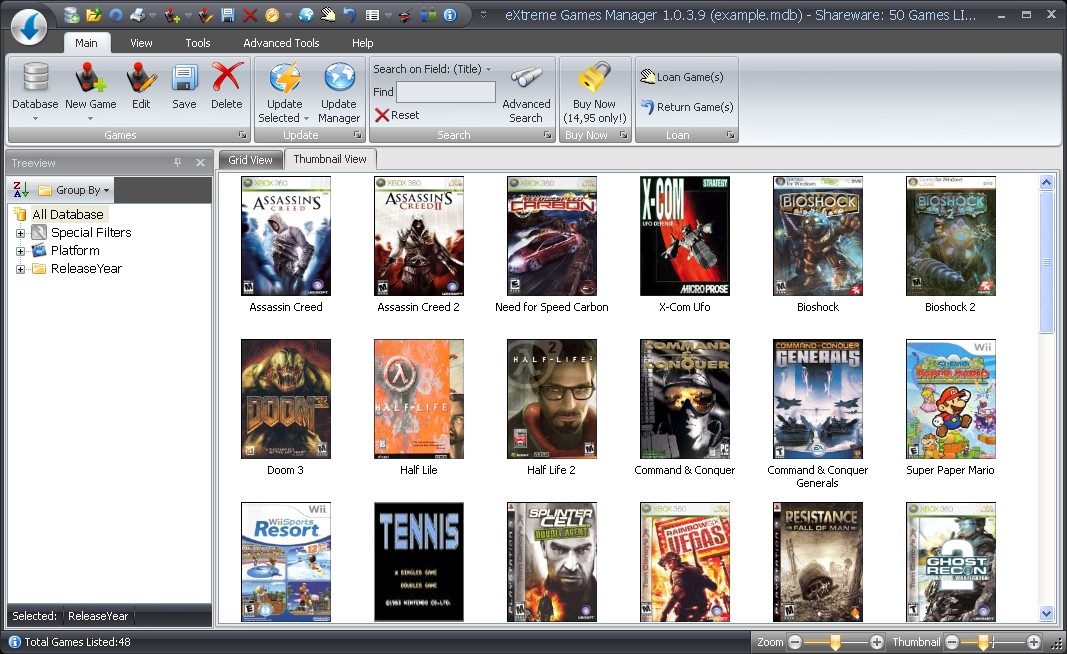Screen dimensions: 1067x654
Task: Click the small floppy disk quick-toolbar icon
Action: pyautogui.click(x=228, y=14)
